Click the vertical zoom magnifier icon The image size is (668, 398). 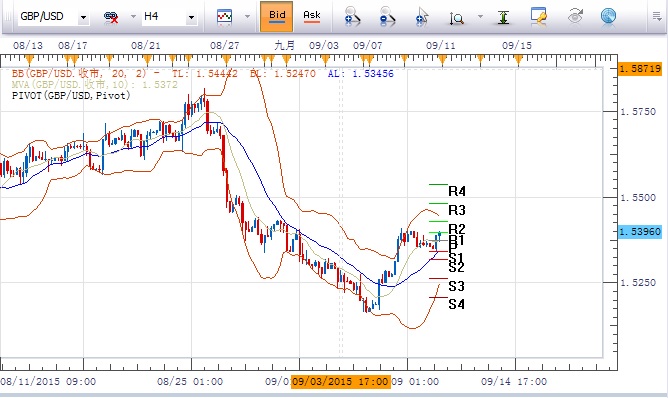pyautogui.click(x=457, y=18)
